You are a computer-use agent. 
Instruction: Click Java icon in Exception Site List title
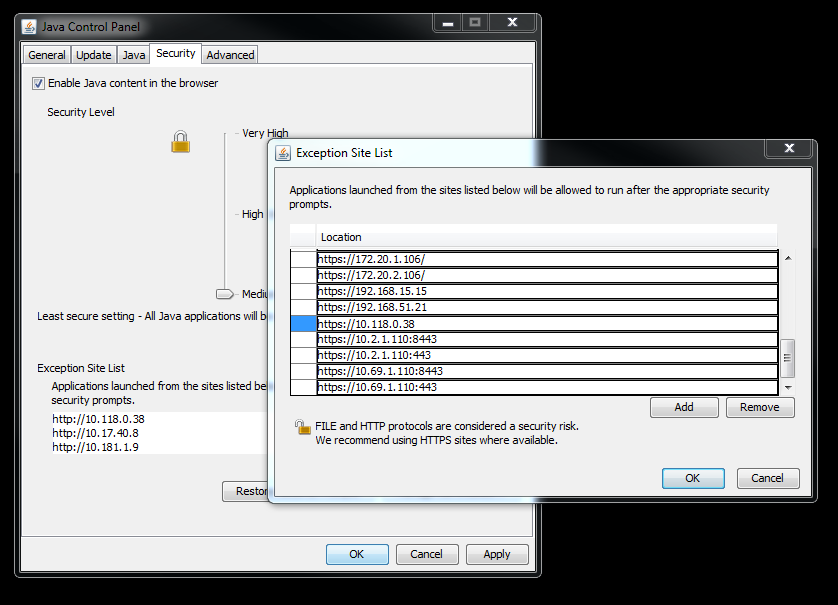click(283, 153)
